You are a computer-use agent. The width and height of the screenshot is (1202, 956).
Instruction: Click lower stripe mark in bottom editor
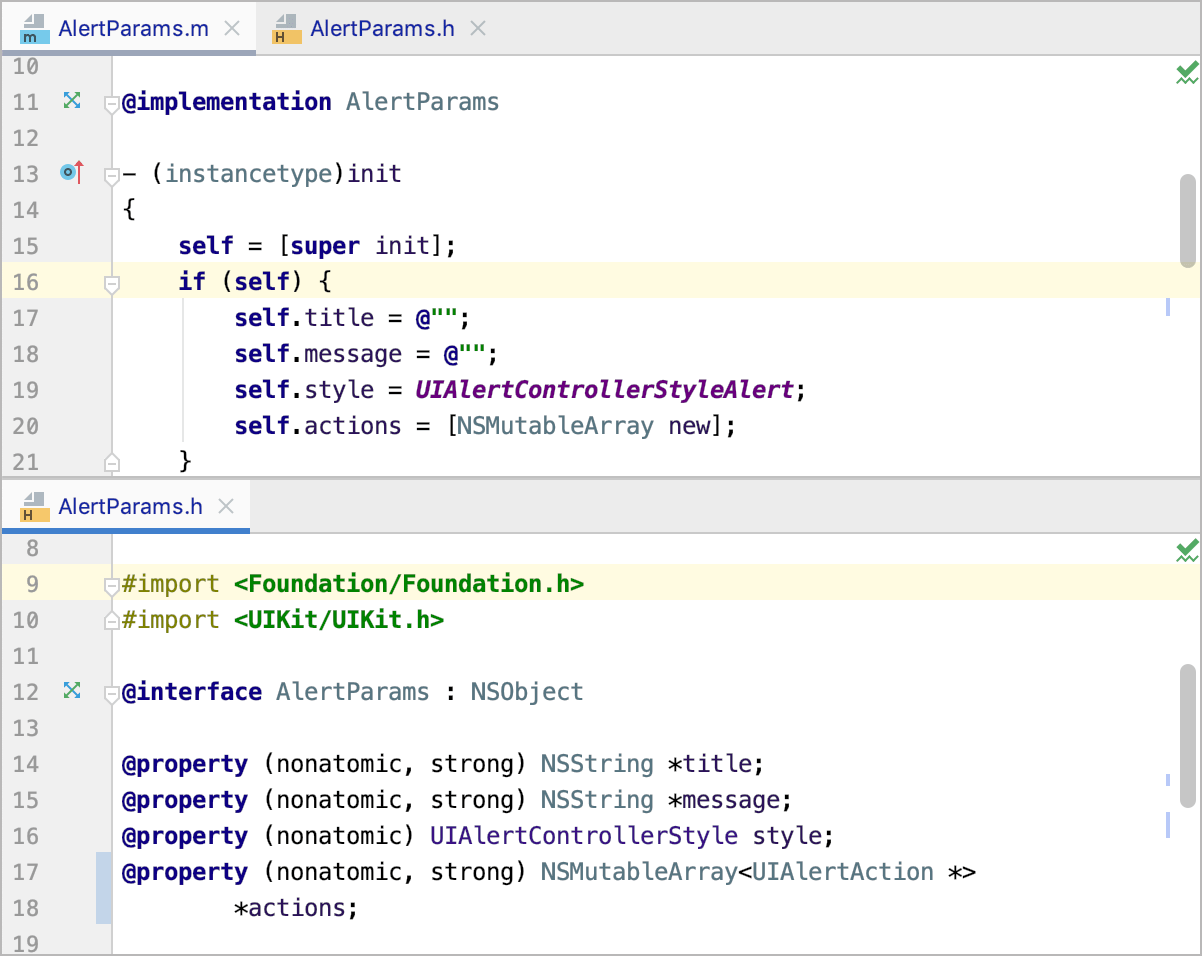[1168, 824]
